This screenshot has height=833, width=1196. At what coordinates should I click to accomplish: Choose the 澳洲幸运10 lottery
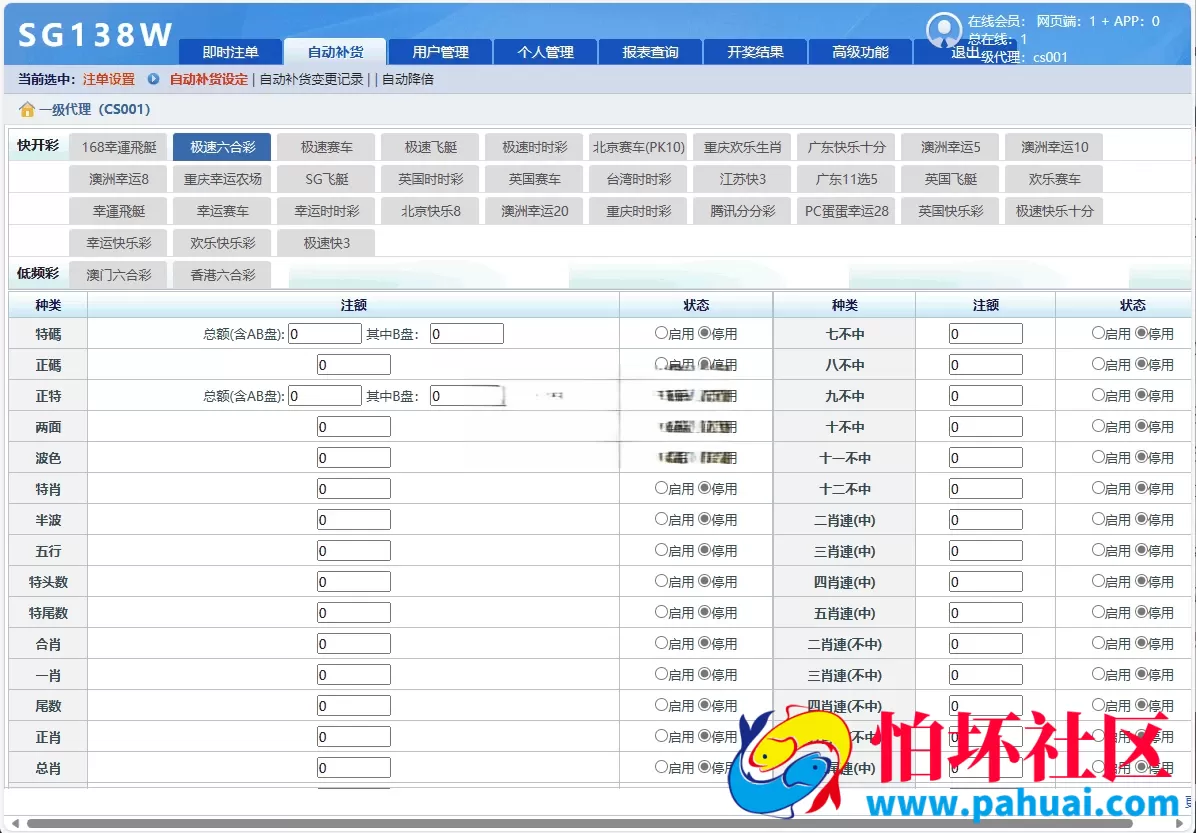(x=1054, y=147)
